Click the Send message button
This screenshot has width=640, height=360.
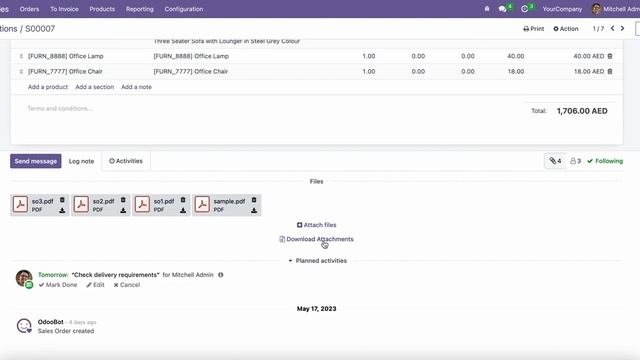(x=36, y=161)
